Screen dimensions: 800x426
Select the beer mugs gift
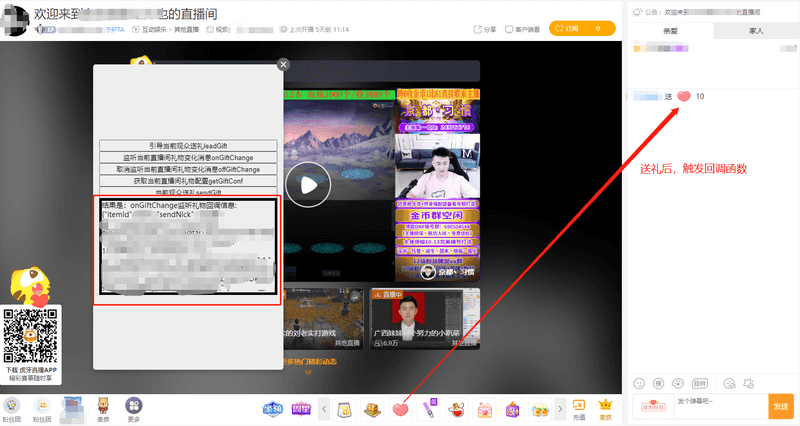pos(540,409)
